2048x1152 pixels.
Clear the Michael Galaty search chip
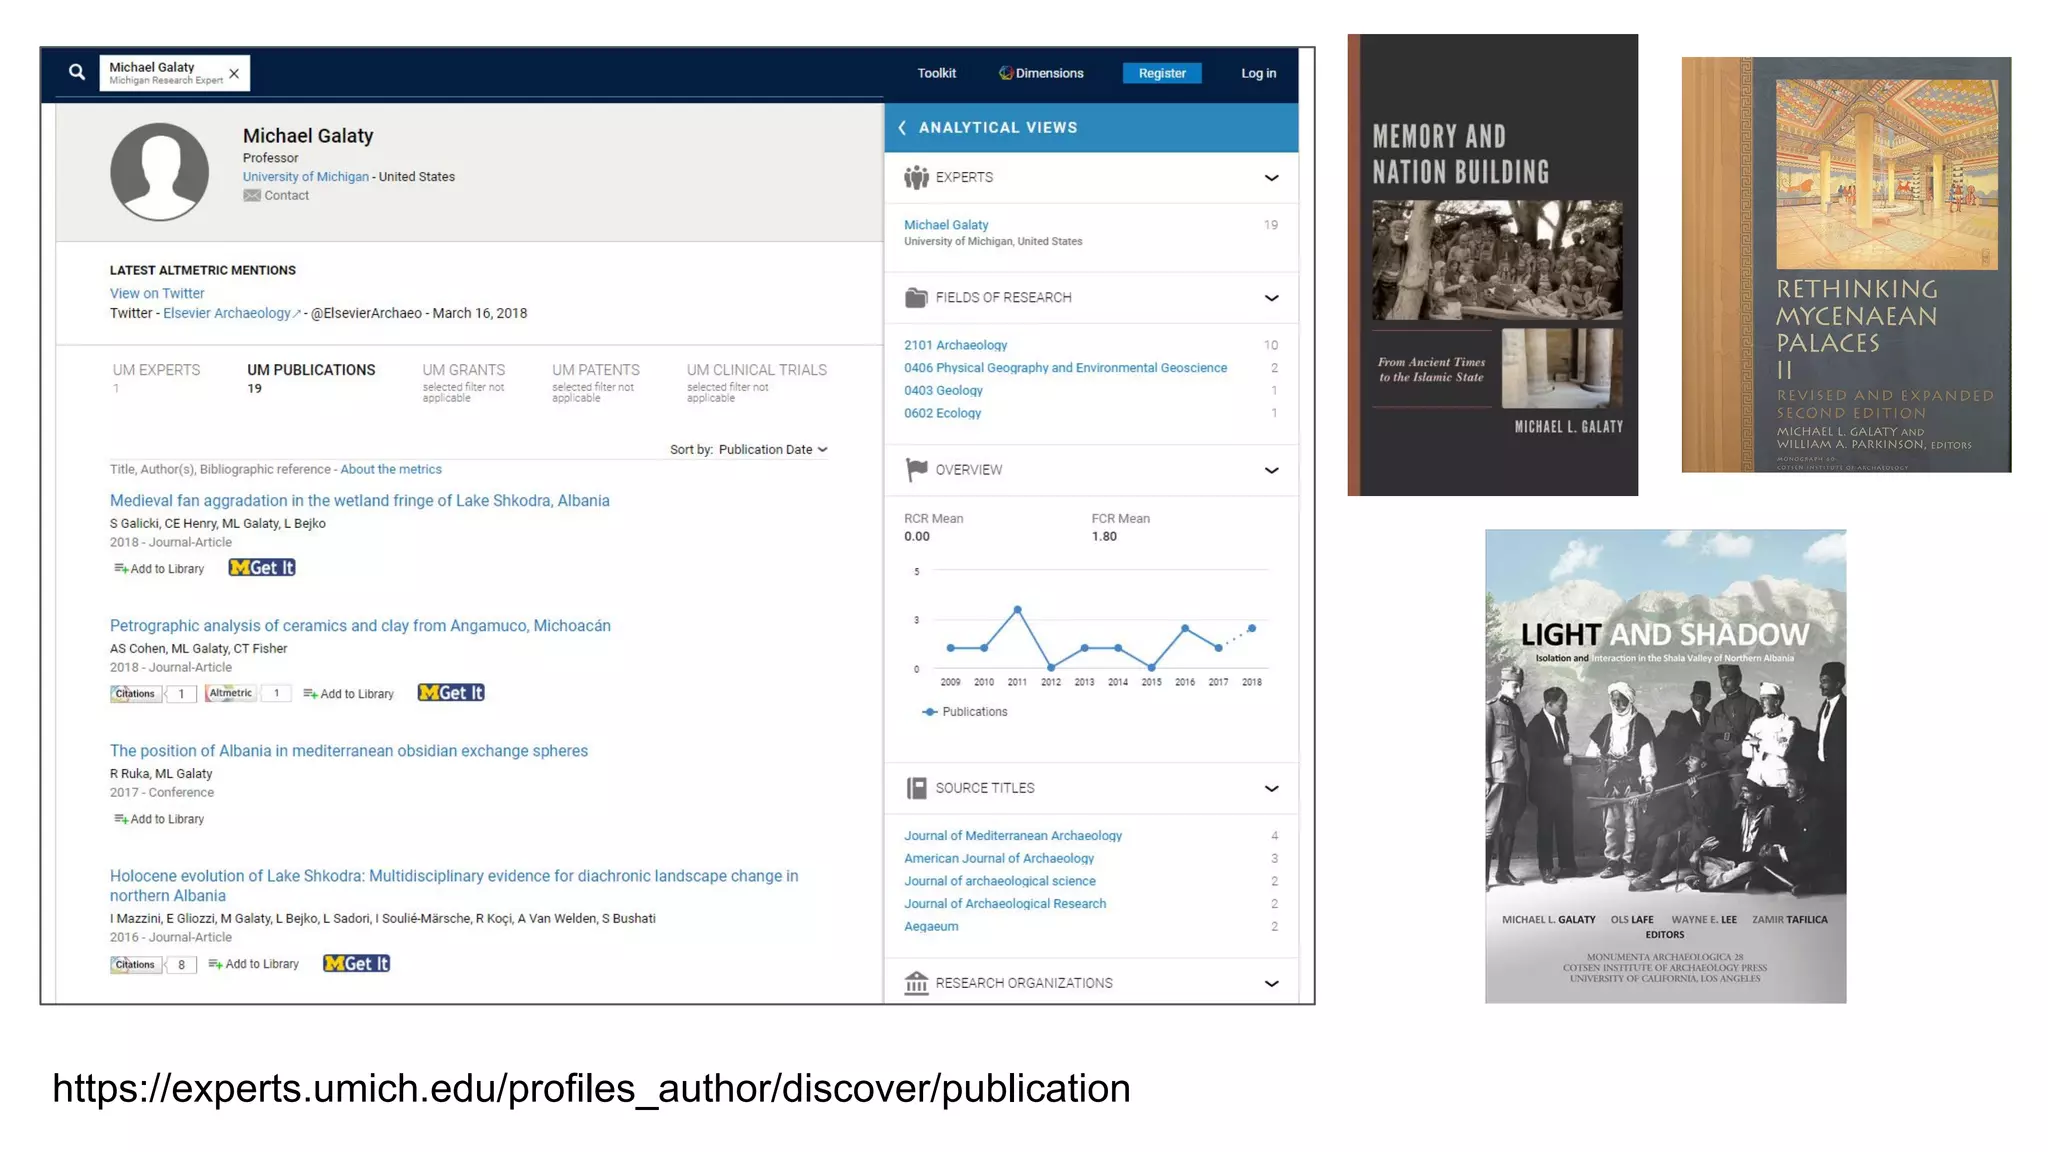[x=234, y=73]
